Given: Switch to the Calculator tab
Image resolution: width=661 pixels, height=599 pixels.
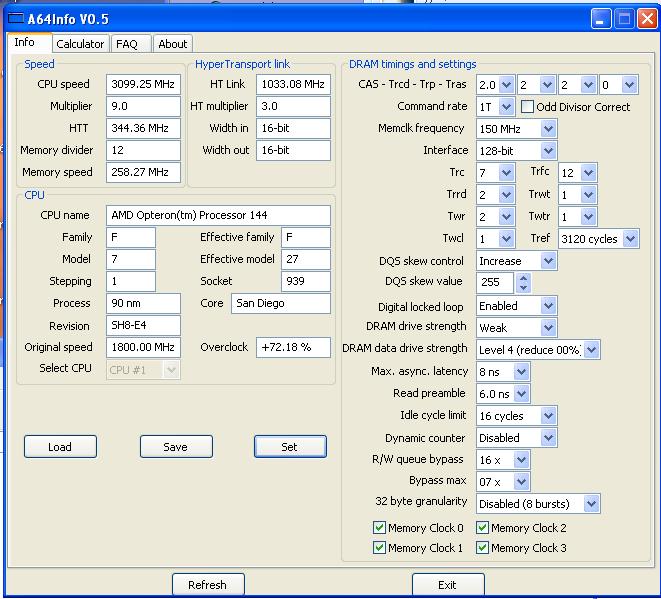Looking at the screenshot, I should 80,44.
